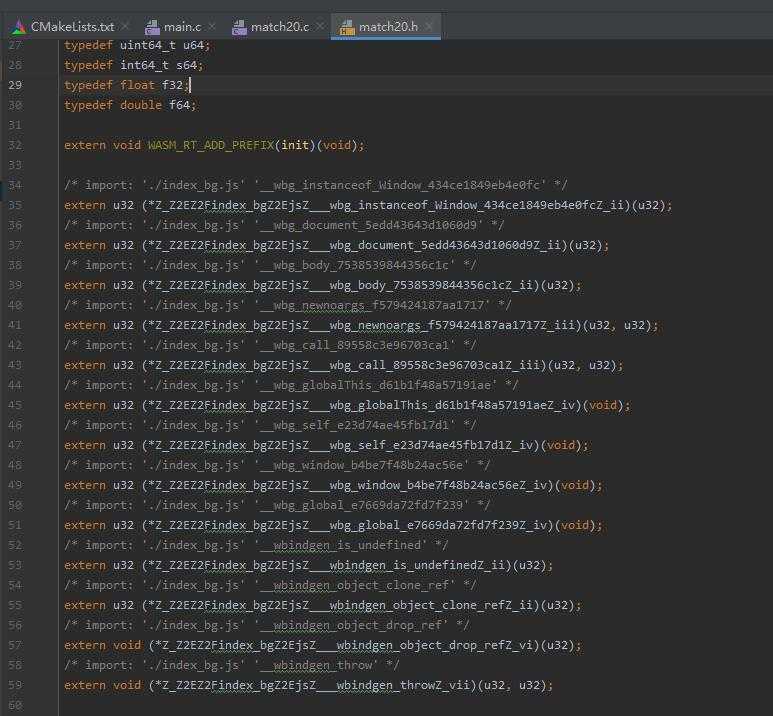The width and height of the screenshot is (773, 716).
Task: Click the header file icon on match20.h tab
Action: 346,26
